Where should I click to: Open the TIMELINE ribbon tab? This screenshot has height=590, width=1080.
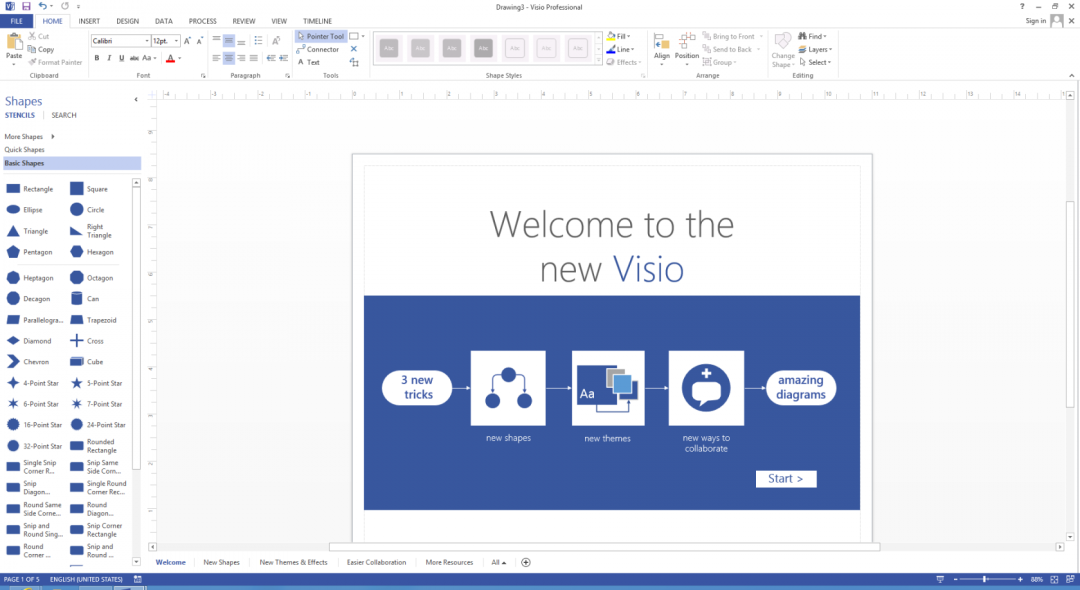(317, 20)
